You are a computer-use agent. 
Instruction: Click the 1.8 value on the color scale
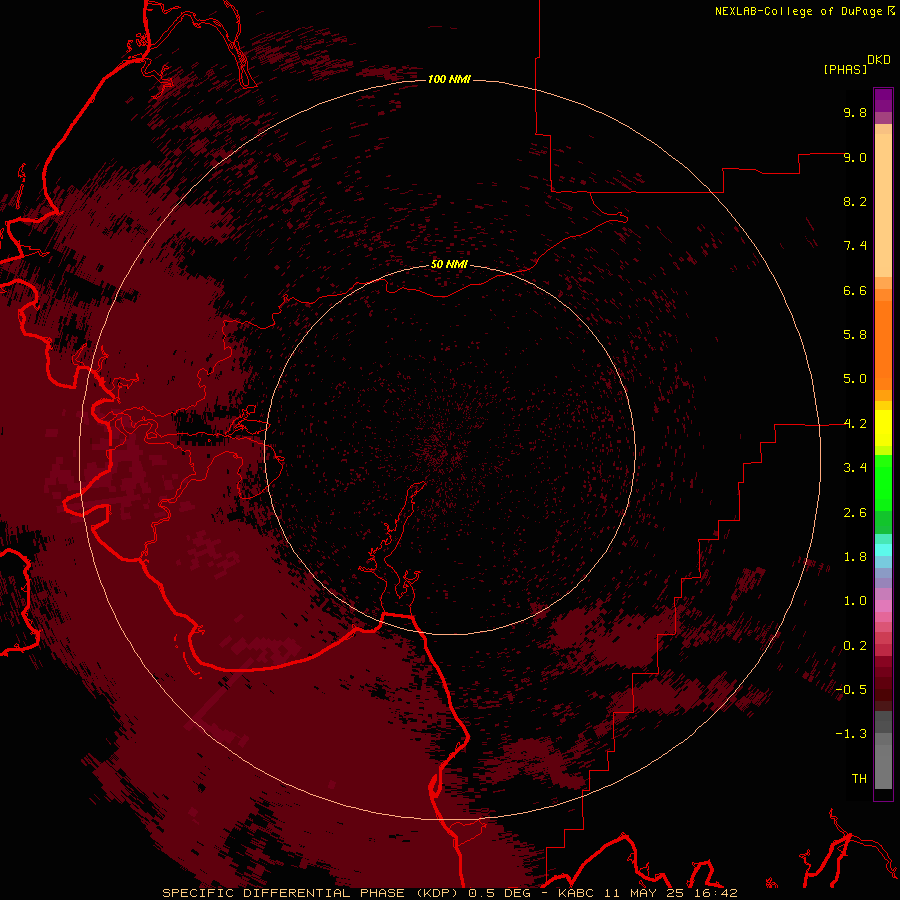click(855, 557)
